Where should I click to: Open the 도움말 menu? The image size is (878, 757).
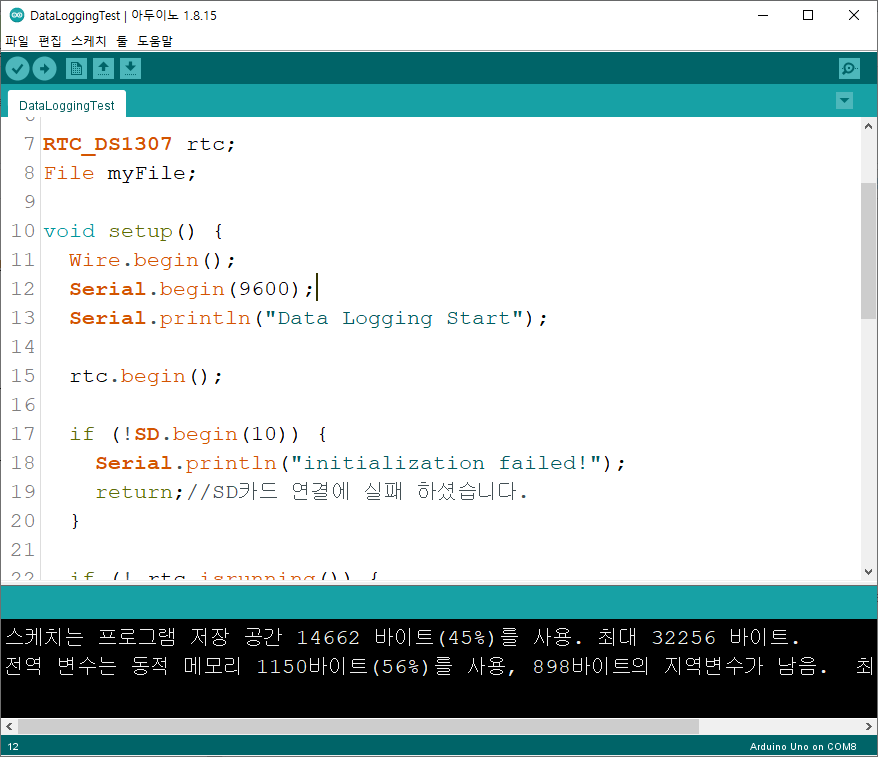(155, 41)
